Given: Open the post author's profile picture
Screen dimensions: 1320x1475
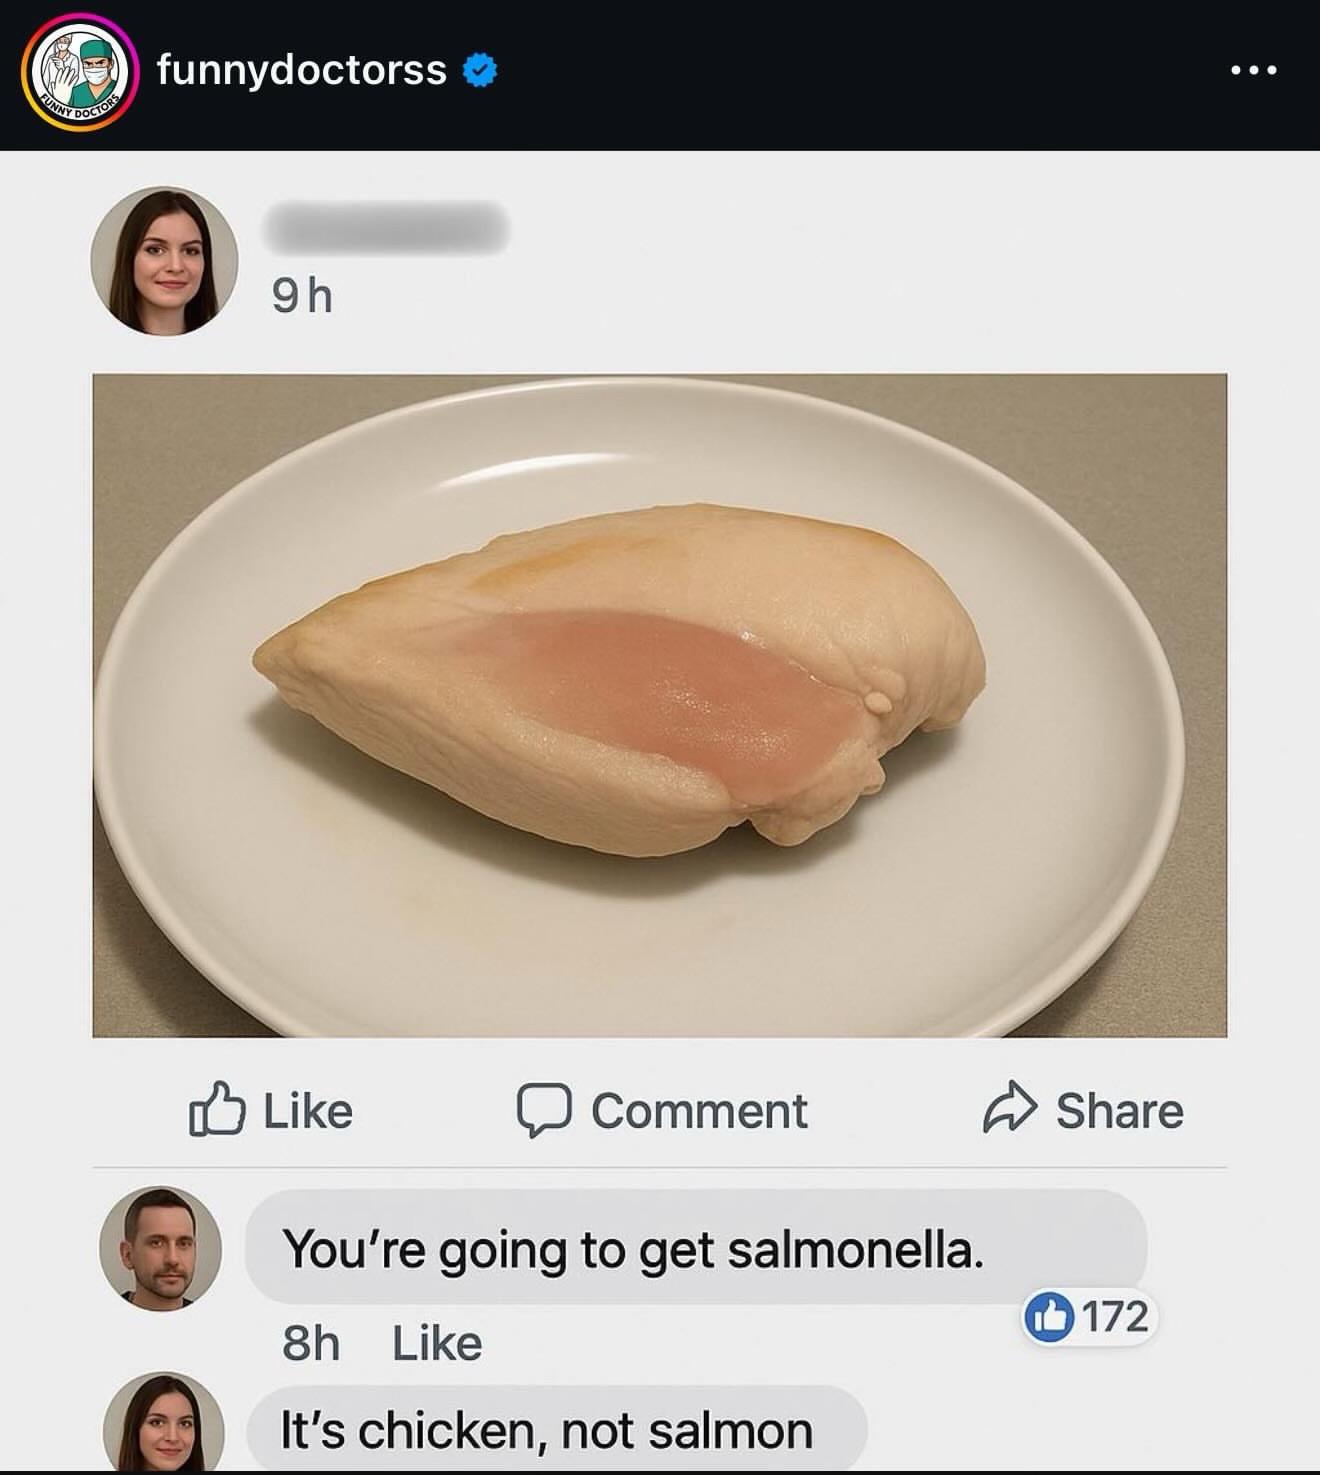Looking at the screenshot, I should coord(164,261).
